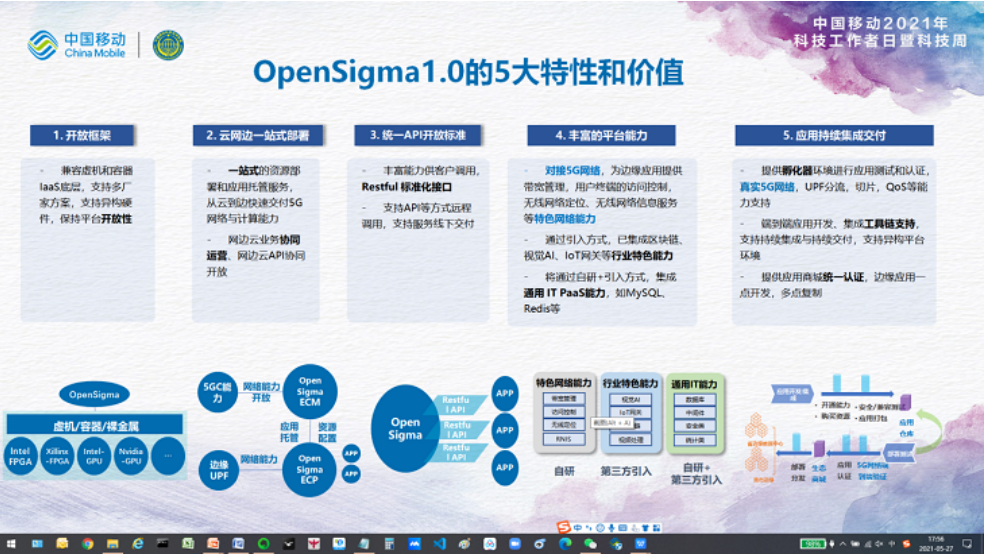Open the green circular taskbar icon
Image resolution: width=986 pixels, height=556 pixels.
click(263, 544)
